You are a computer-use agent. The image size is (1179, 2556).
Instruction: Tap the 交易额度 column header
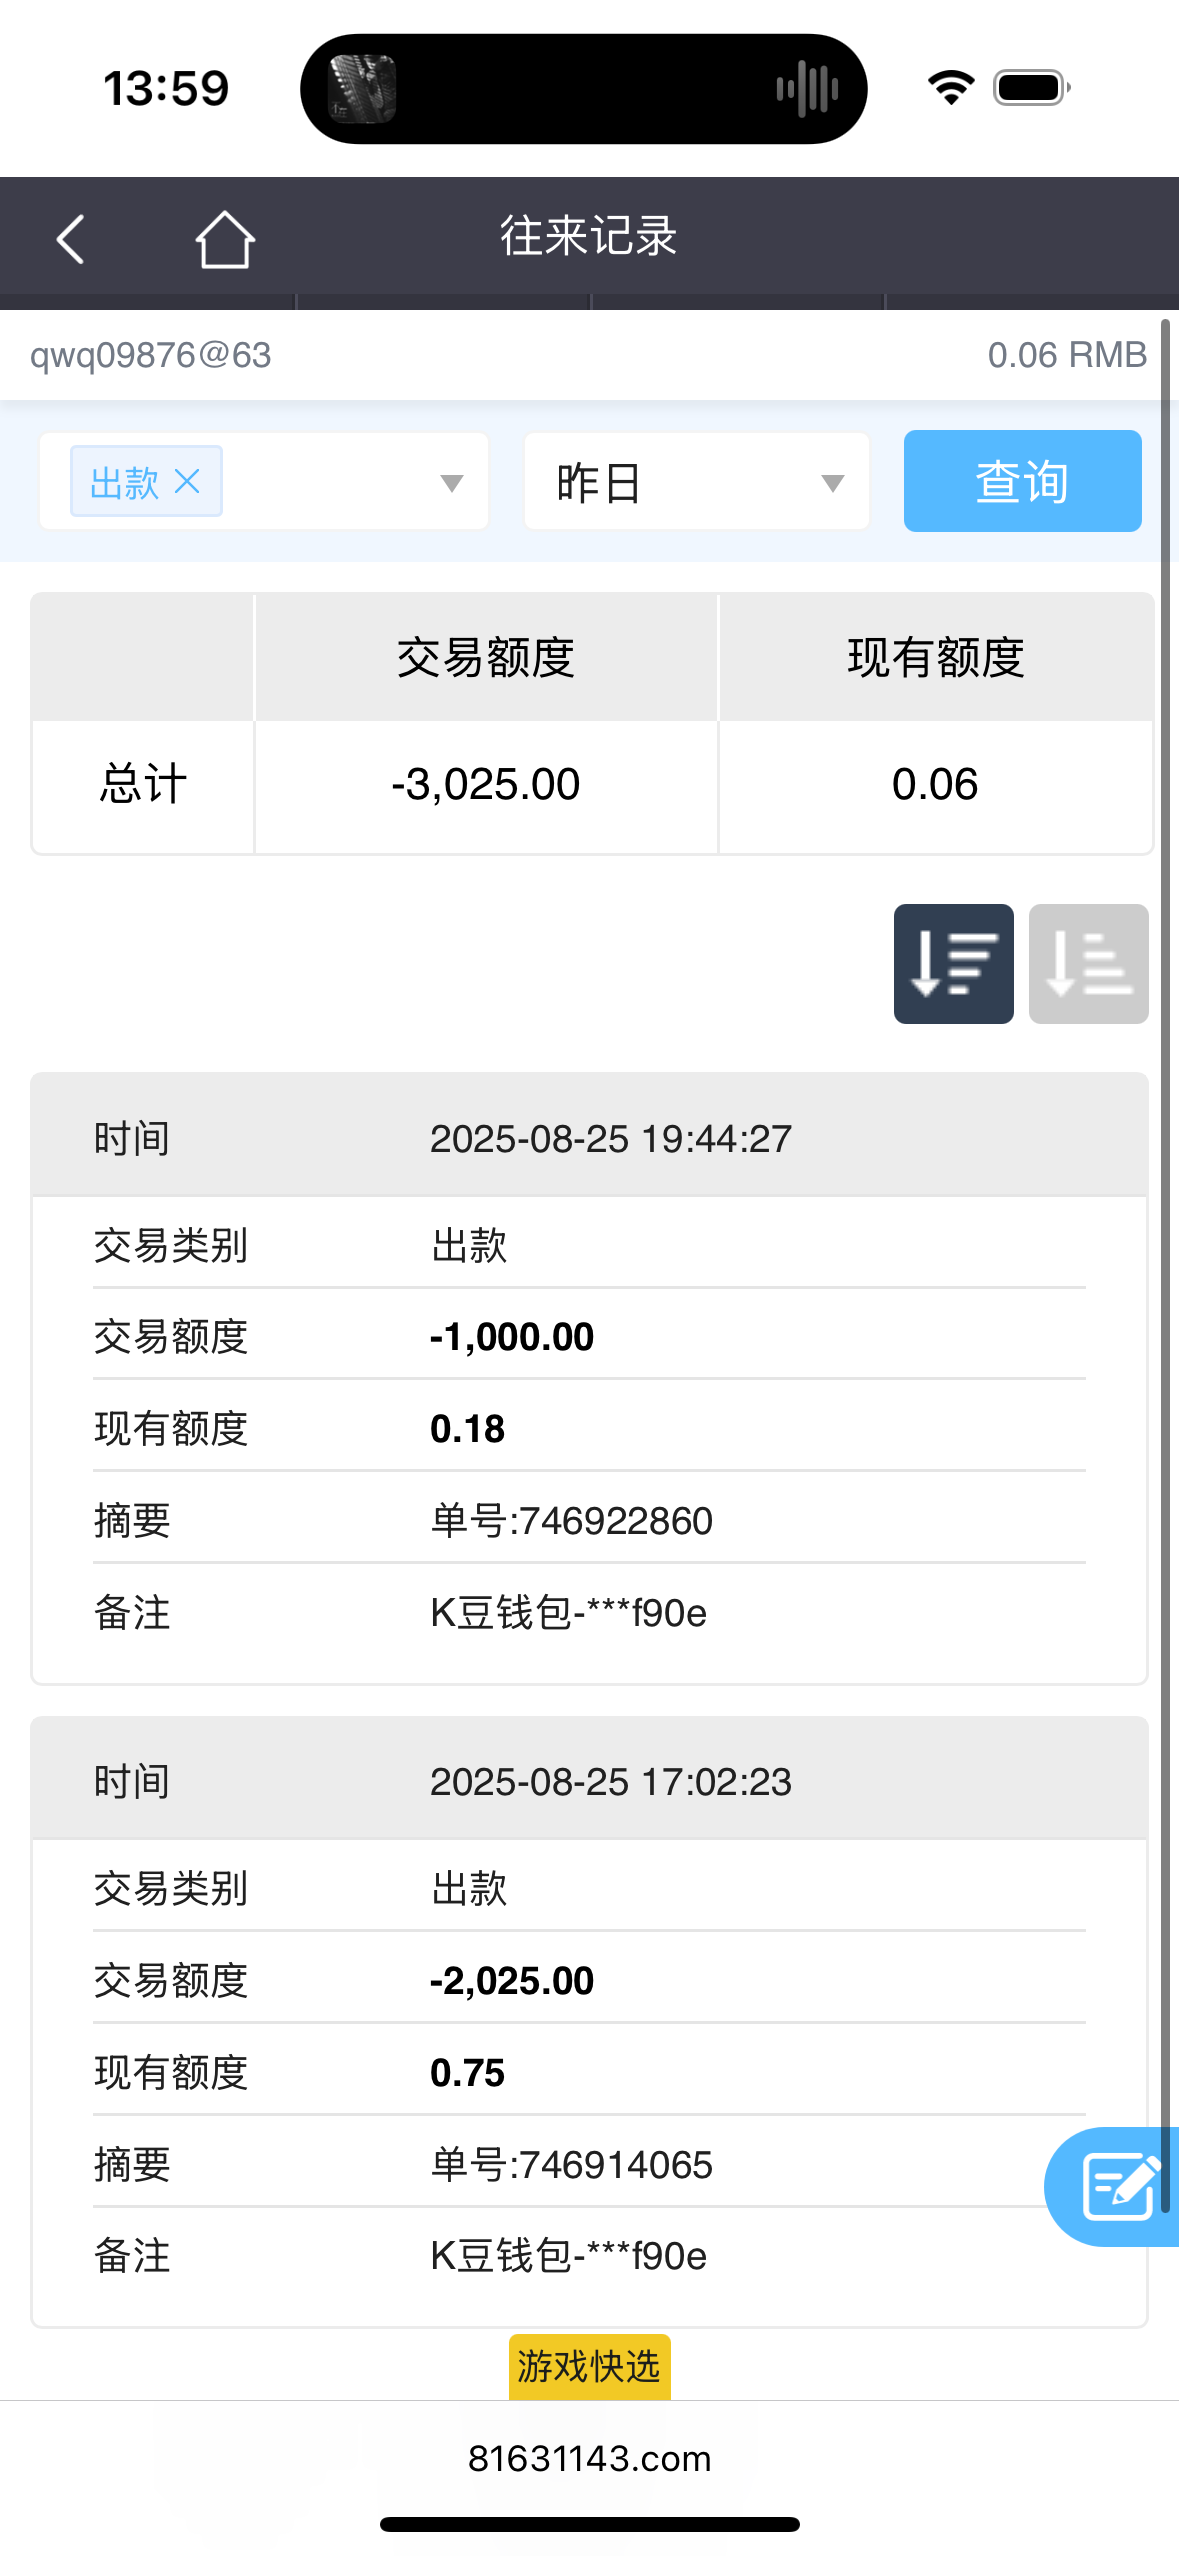point(486,658)
